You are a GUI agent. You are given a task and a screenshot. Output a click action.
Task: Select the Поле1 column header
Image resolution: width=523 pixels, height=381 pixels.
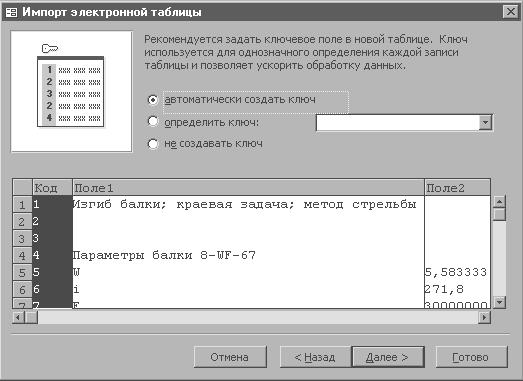[x=248, y=187]
